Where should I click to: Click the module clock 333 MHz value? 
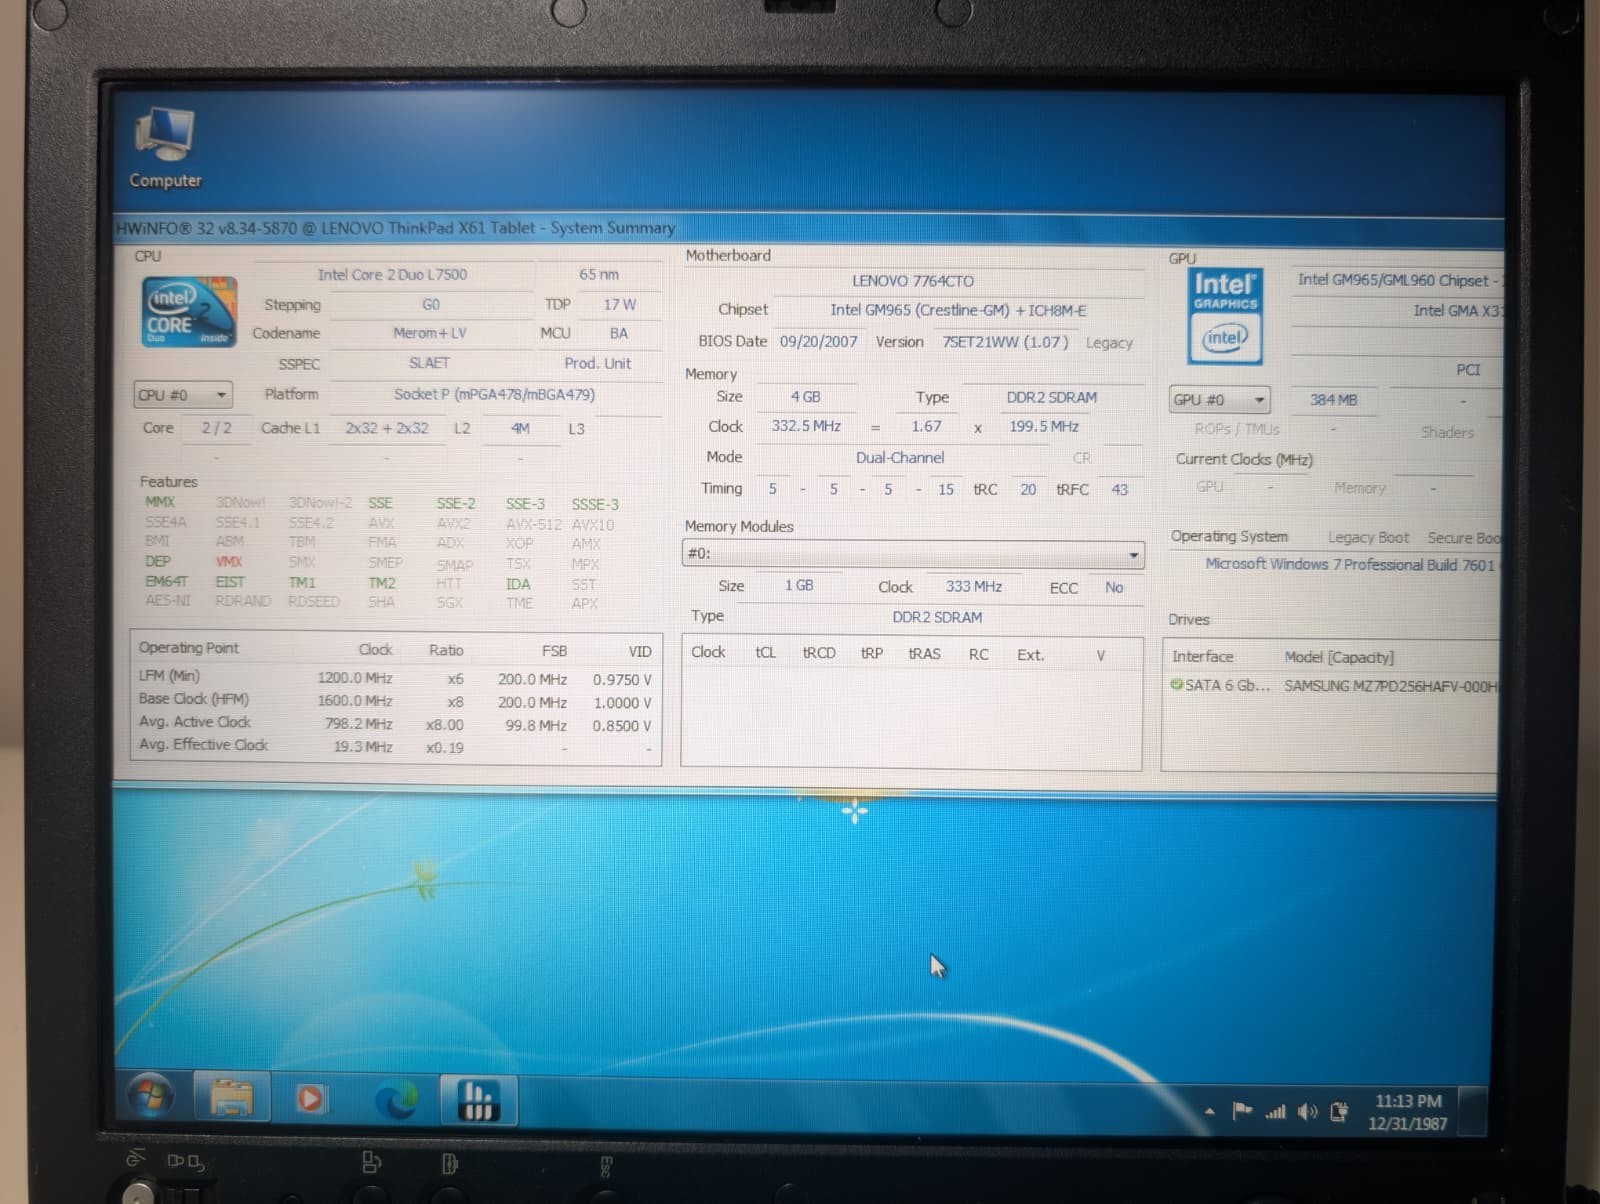[x=974, y=586]
